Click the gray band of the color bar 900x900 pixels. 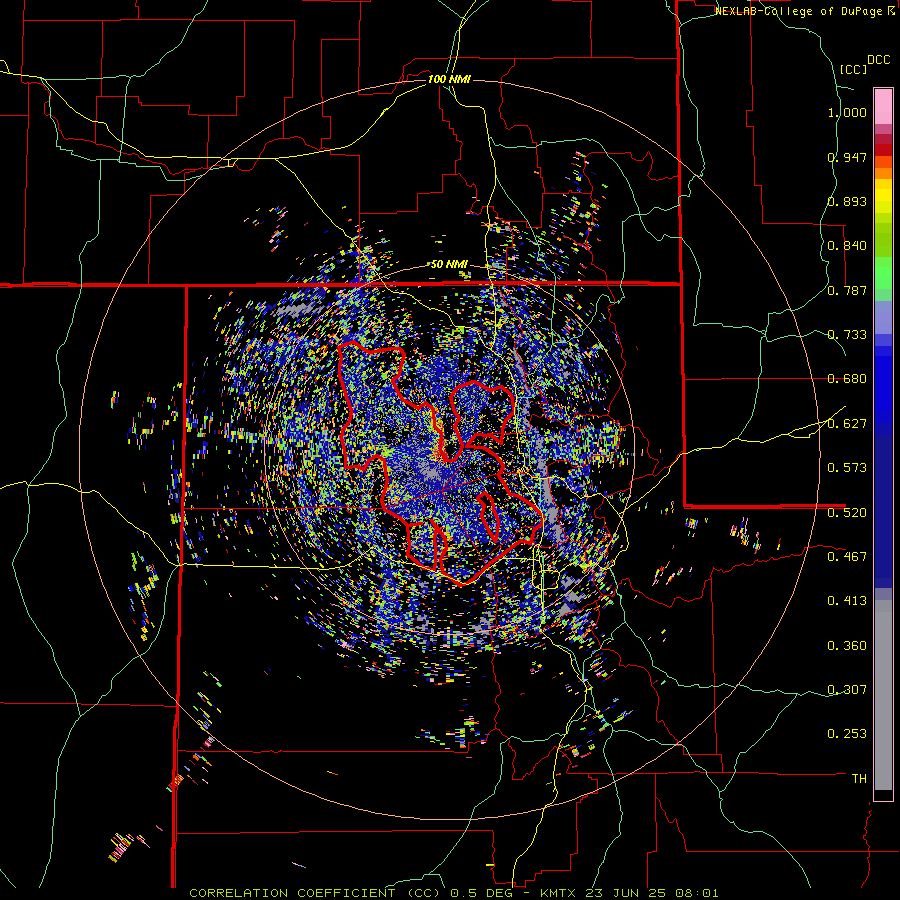coord(883,695)
